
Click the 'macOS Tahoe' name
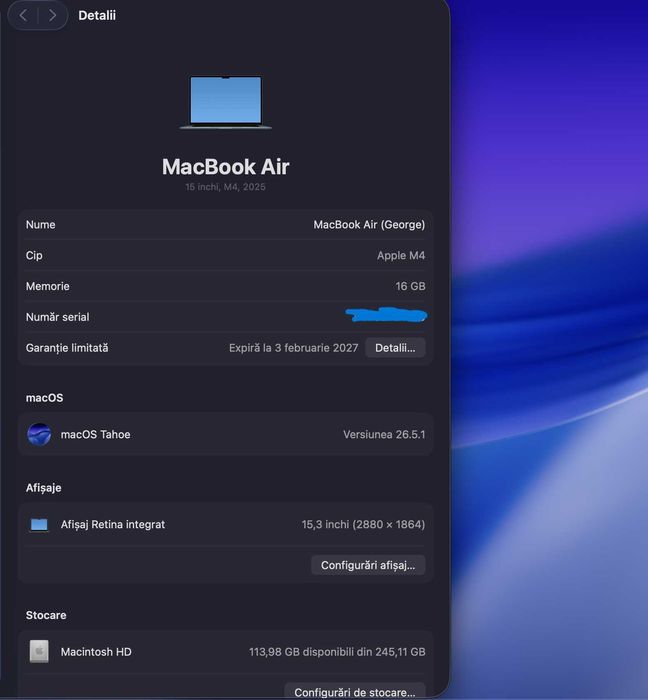click(96, 434)
